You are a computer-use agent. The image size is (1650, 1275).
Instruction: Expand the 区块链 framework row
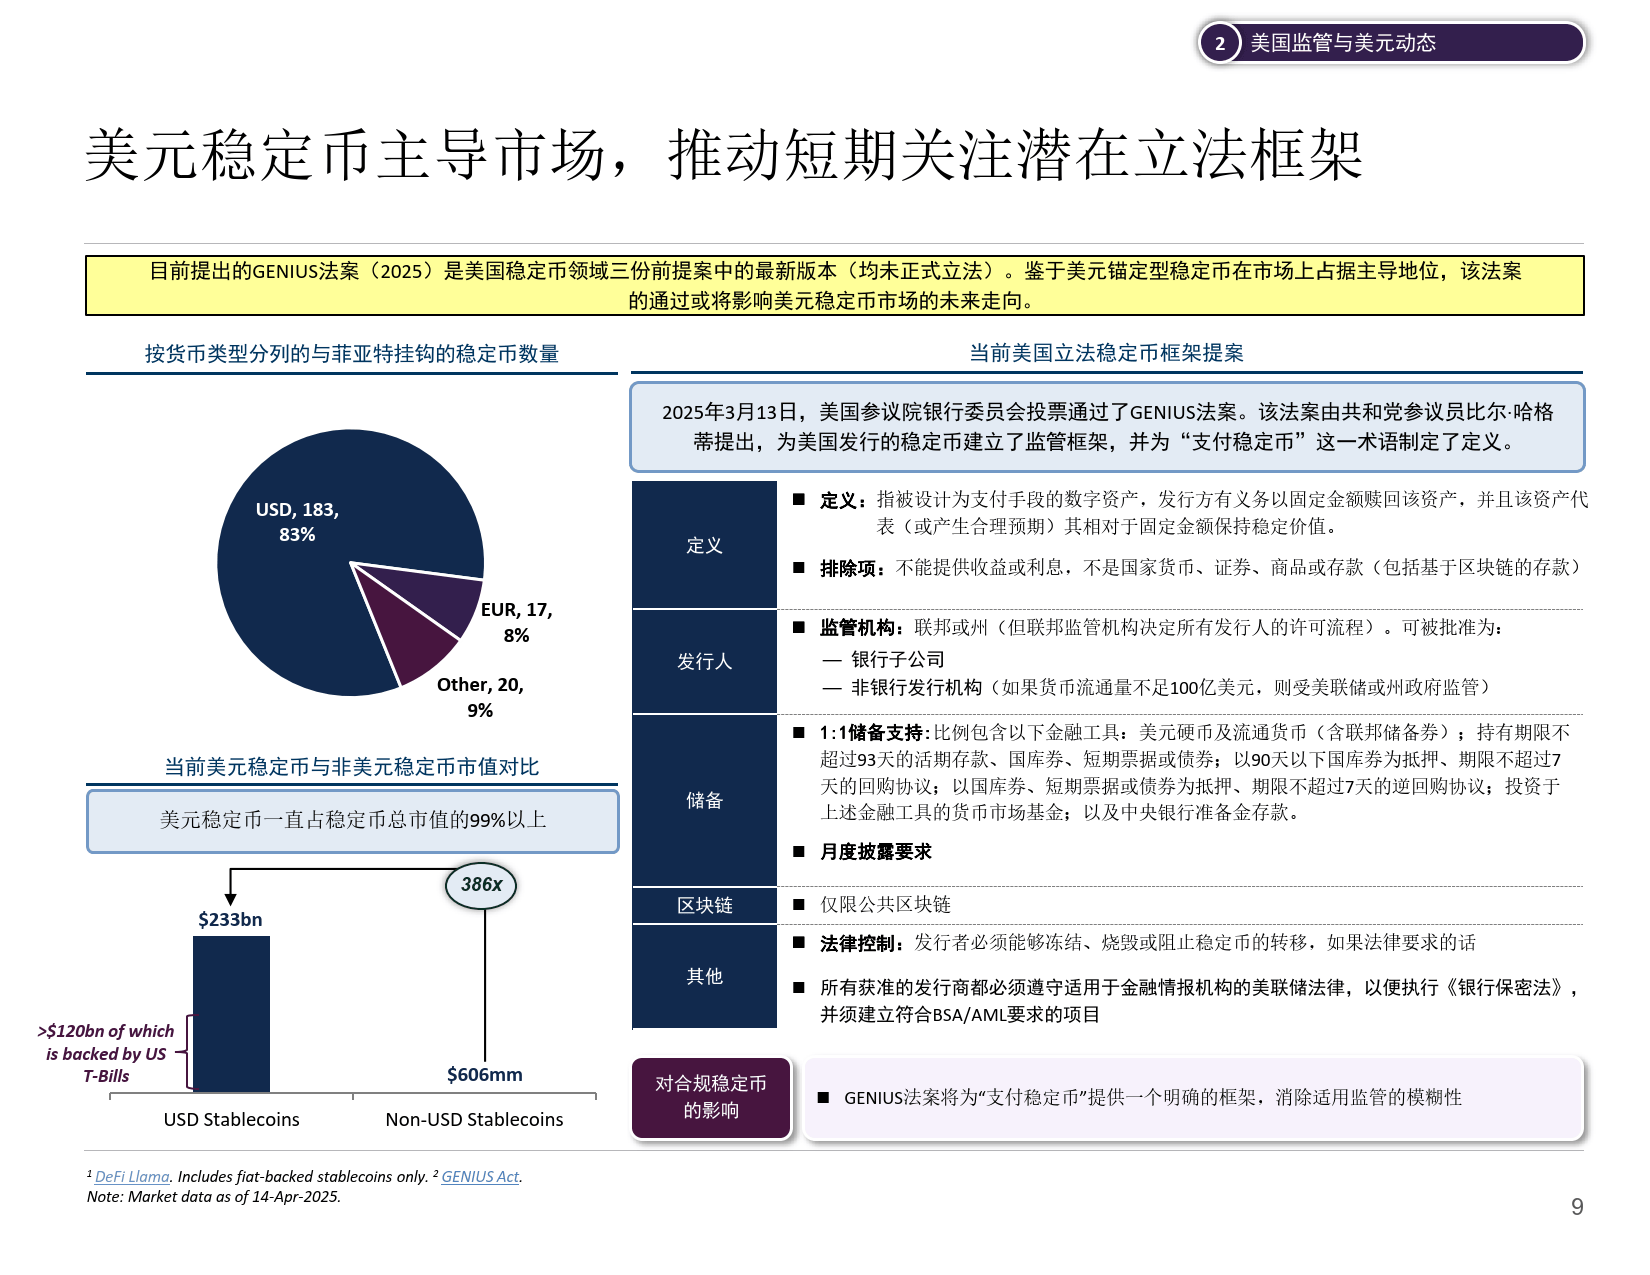pos(703,905)
